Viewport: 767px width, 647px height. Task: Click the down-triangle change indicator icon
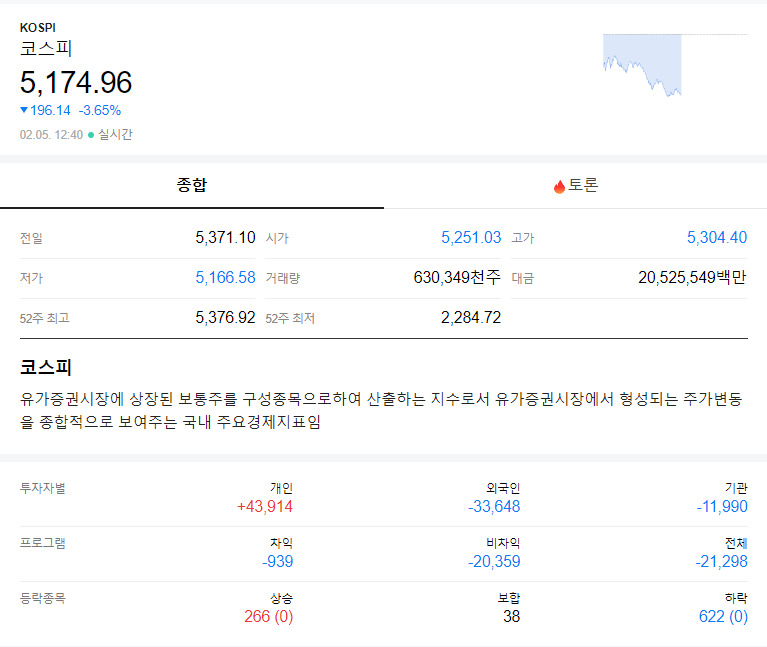(x=23, y=110)
